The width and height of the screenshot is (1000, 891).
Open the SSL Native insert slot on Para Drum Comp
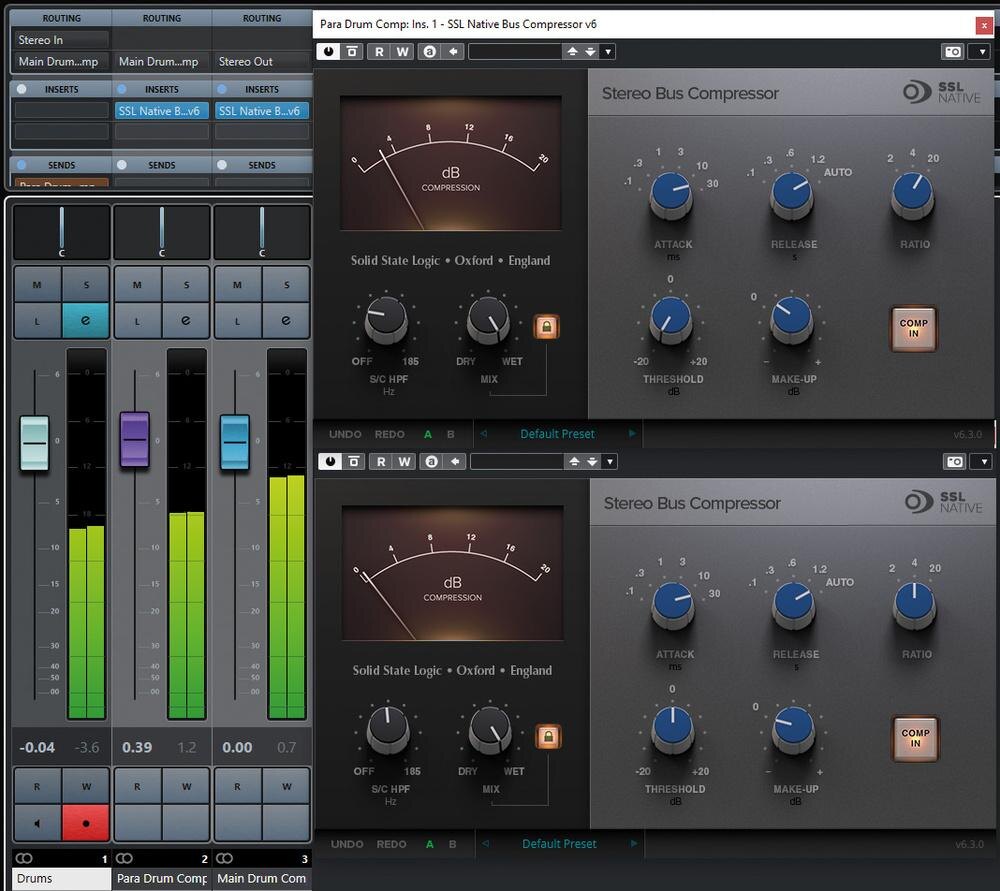161,111
